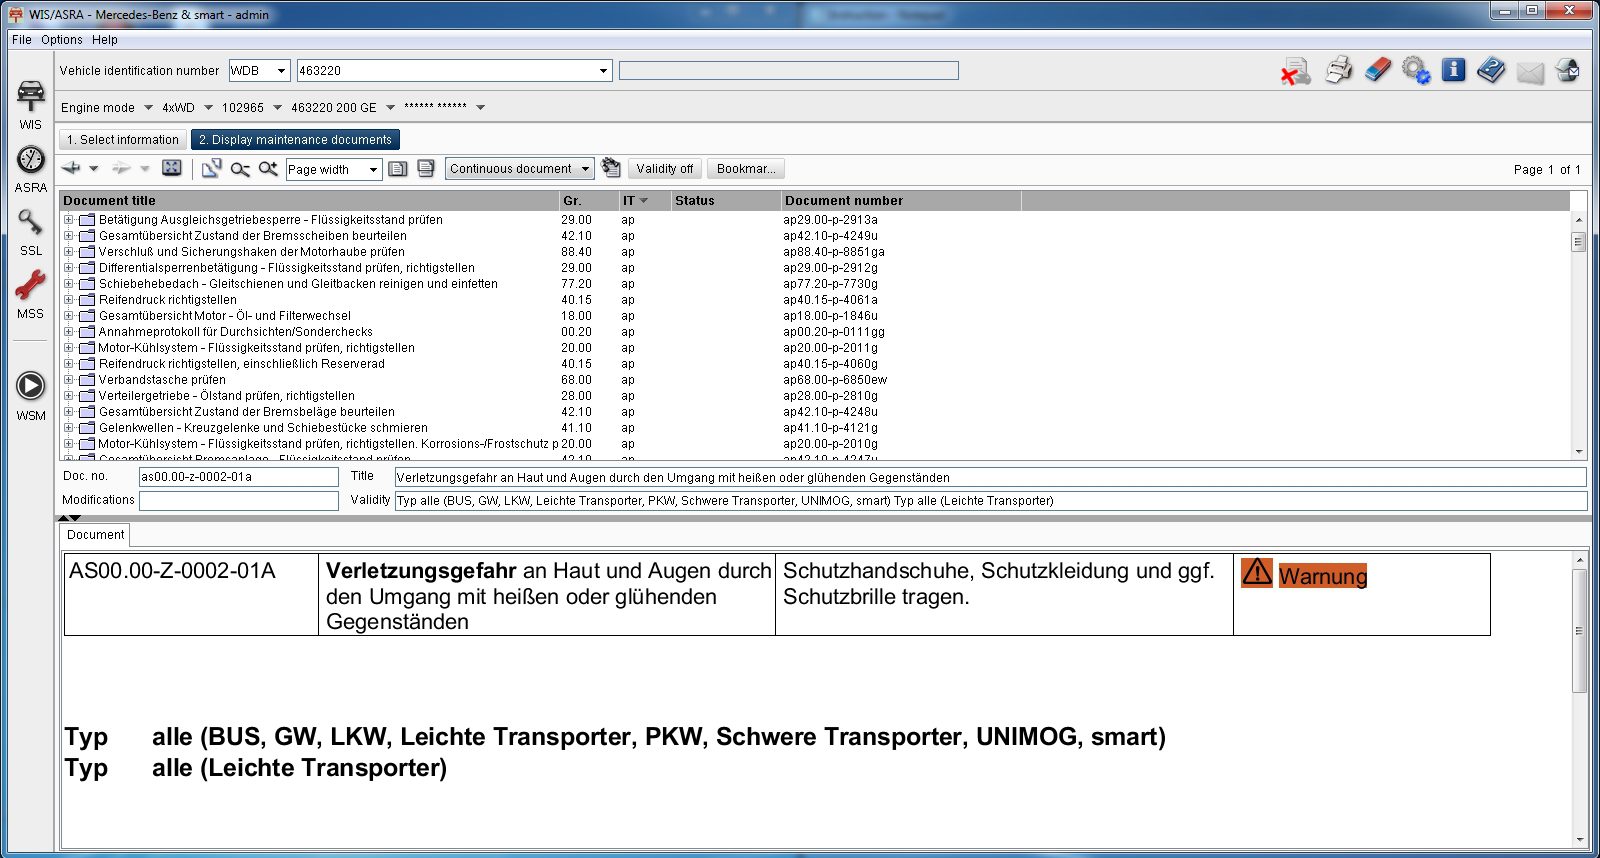Open the 102965 engine dropdown
This screenshot has height=858, width=1600.
[x=277, y=108]
